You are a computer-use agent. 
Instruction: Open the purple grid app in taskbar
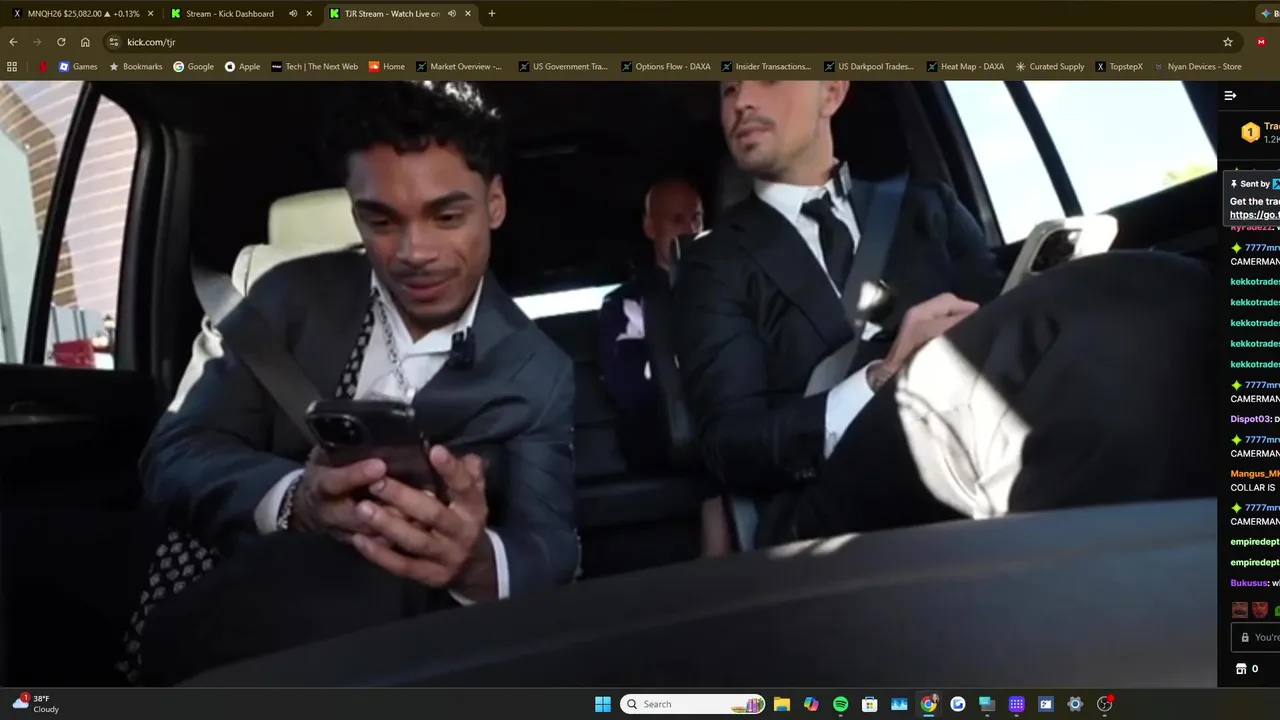point(1016,704)
